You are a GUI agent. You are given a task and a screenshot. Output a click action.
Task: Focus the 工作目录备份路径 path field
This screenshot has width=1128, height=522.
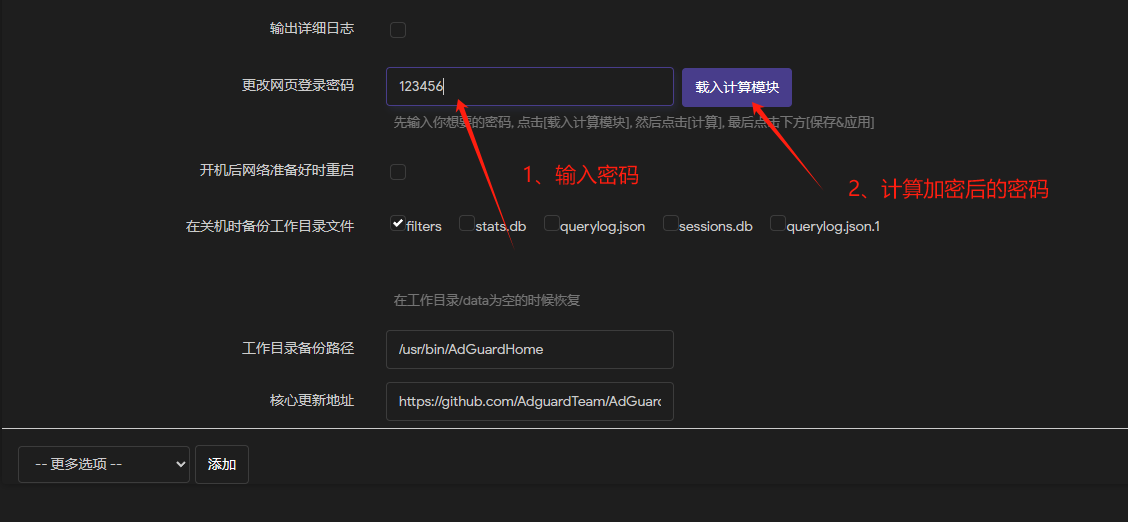pyautogui.click(x=529, y=349)
